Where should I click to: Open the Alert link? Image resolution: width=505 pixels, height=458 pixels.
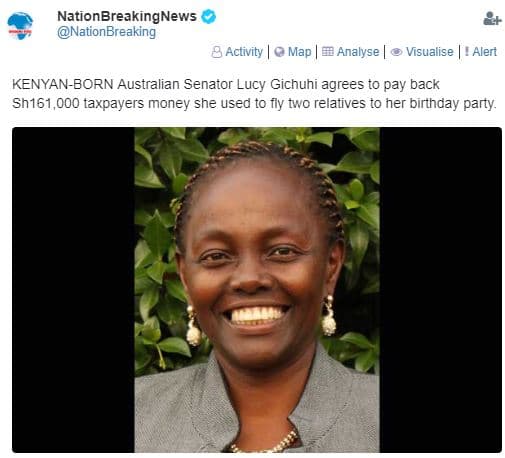click(484, 52)
